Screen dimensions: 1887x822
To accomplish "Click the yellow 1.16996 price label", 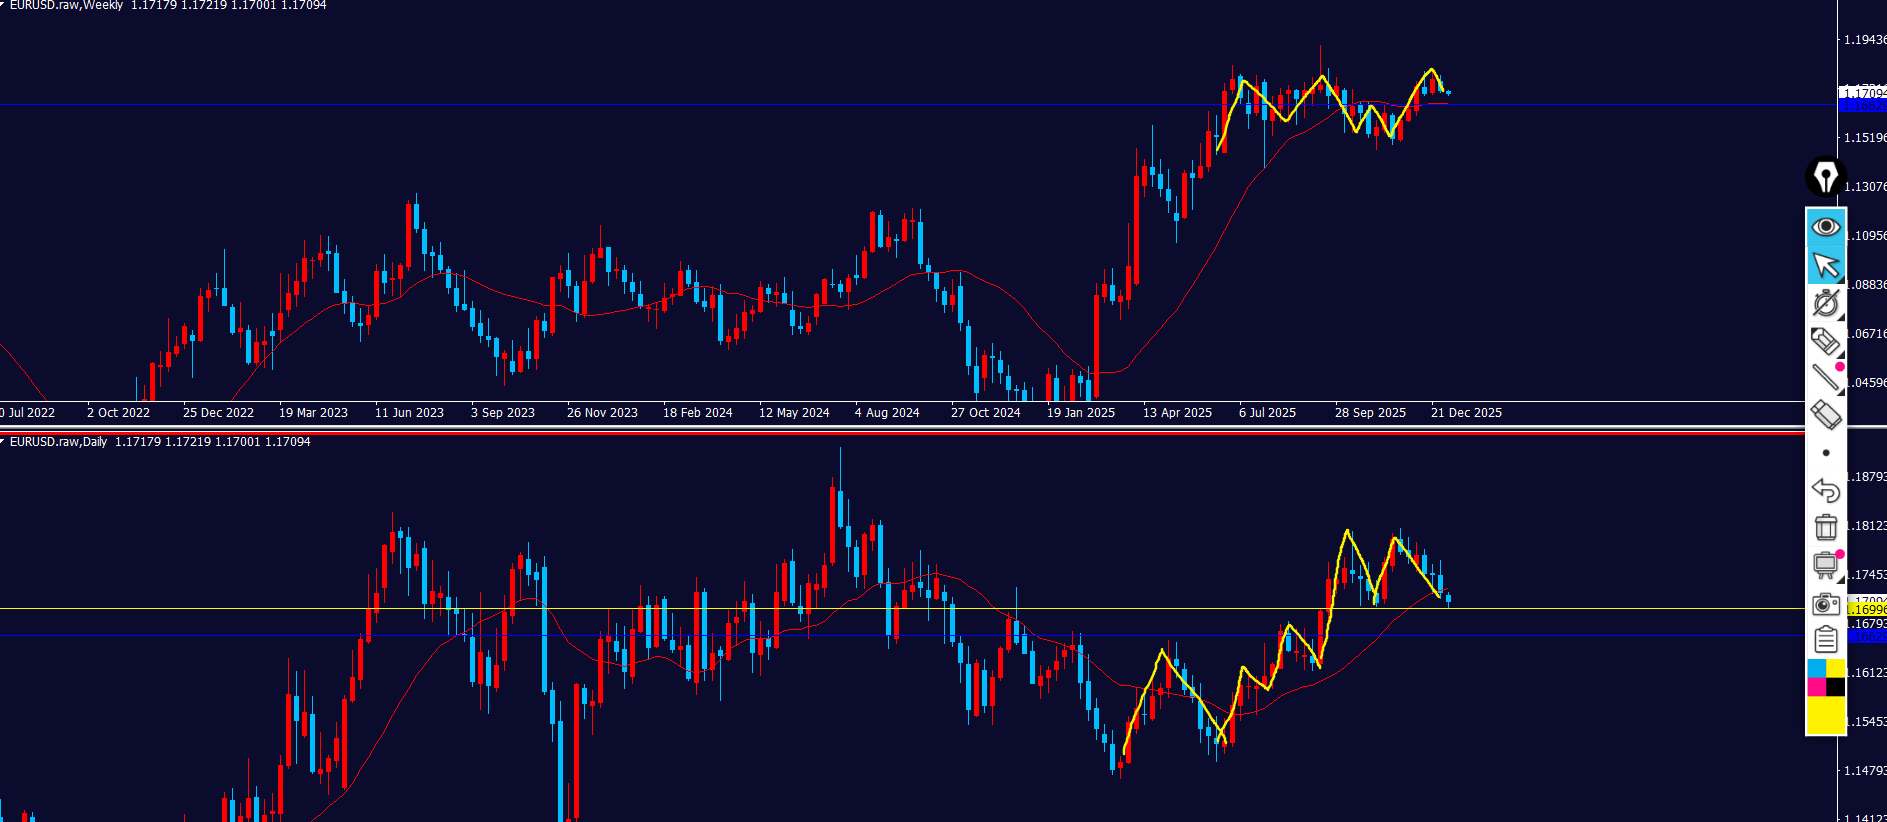I will [x=1866, y=609].
